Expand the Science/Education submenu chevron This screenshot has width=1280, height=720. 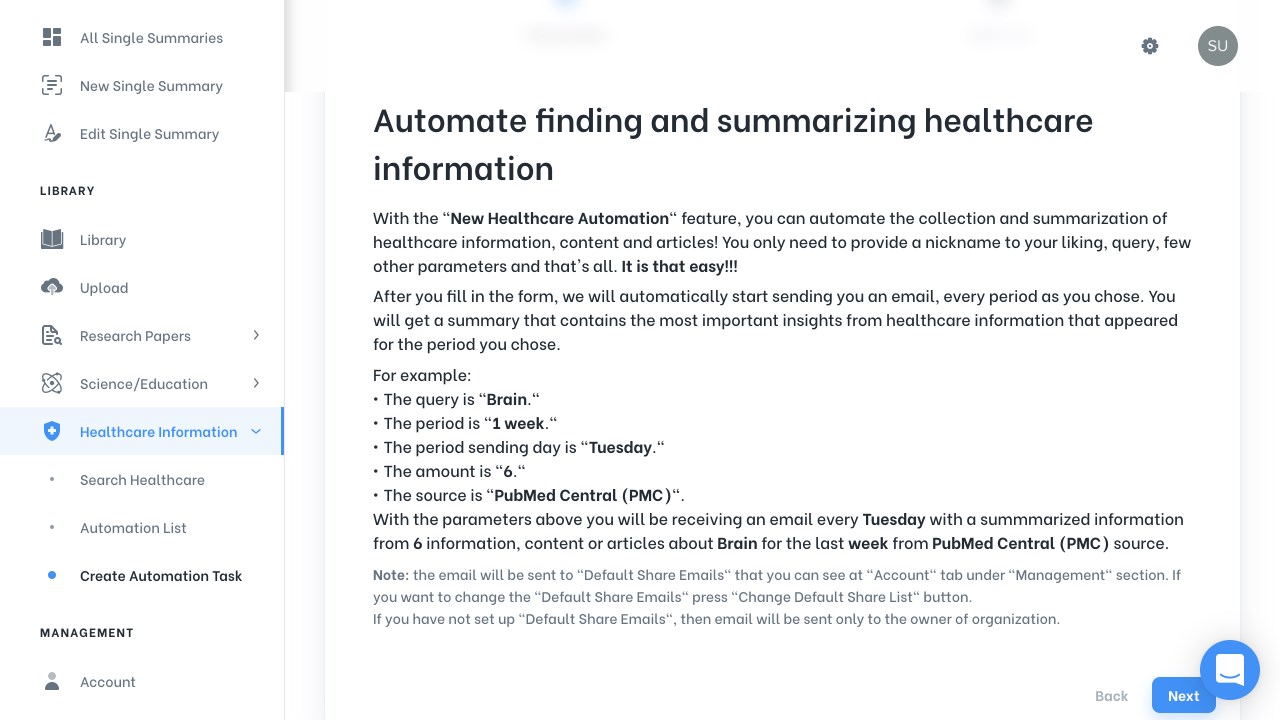256,384
